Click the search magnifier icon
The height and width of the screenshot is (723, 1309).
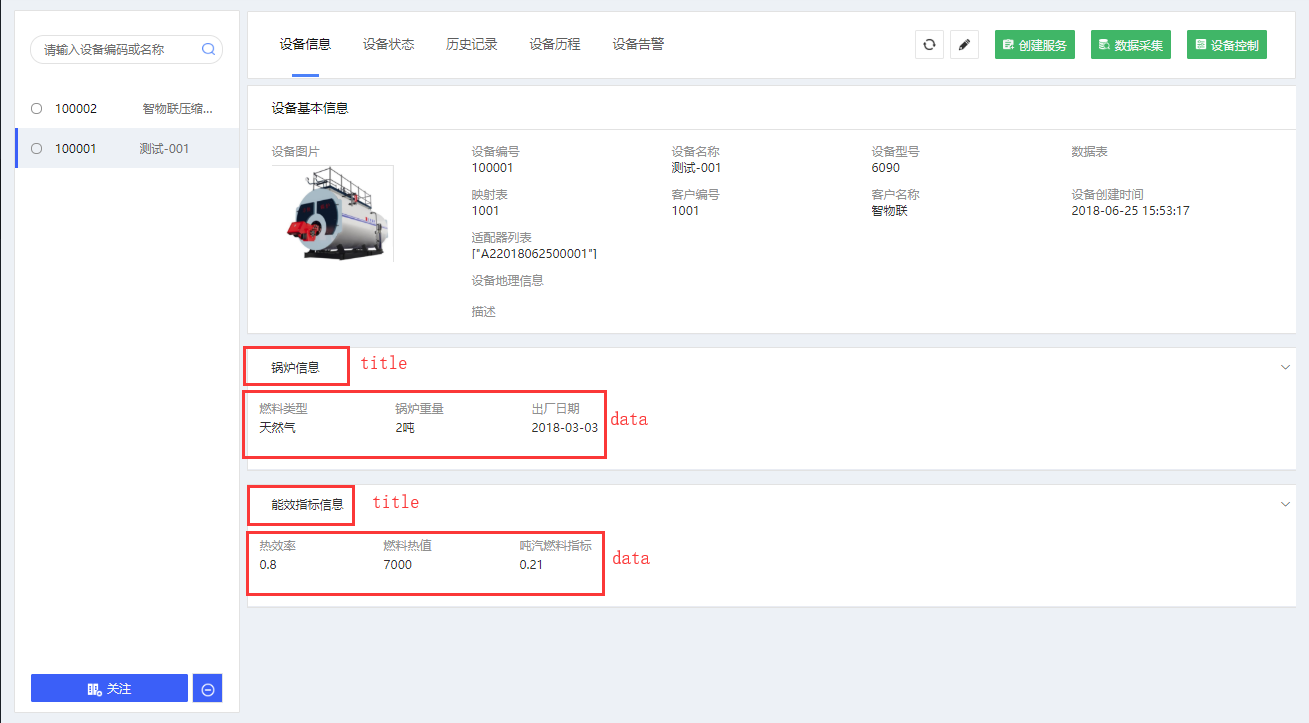coord(208,49)
